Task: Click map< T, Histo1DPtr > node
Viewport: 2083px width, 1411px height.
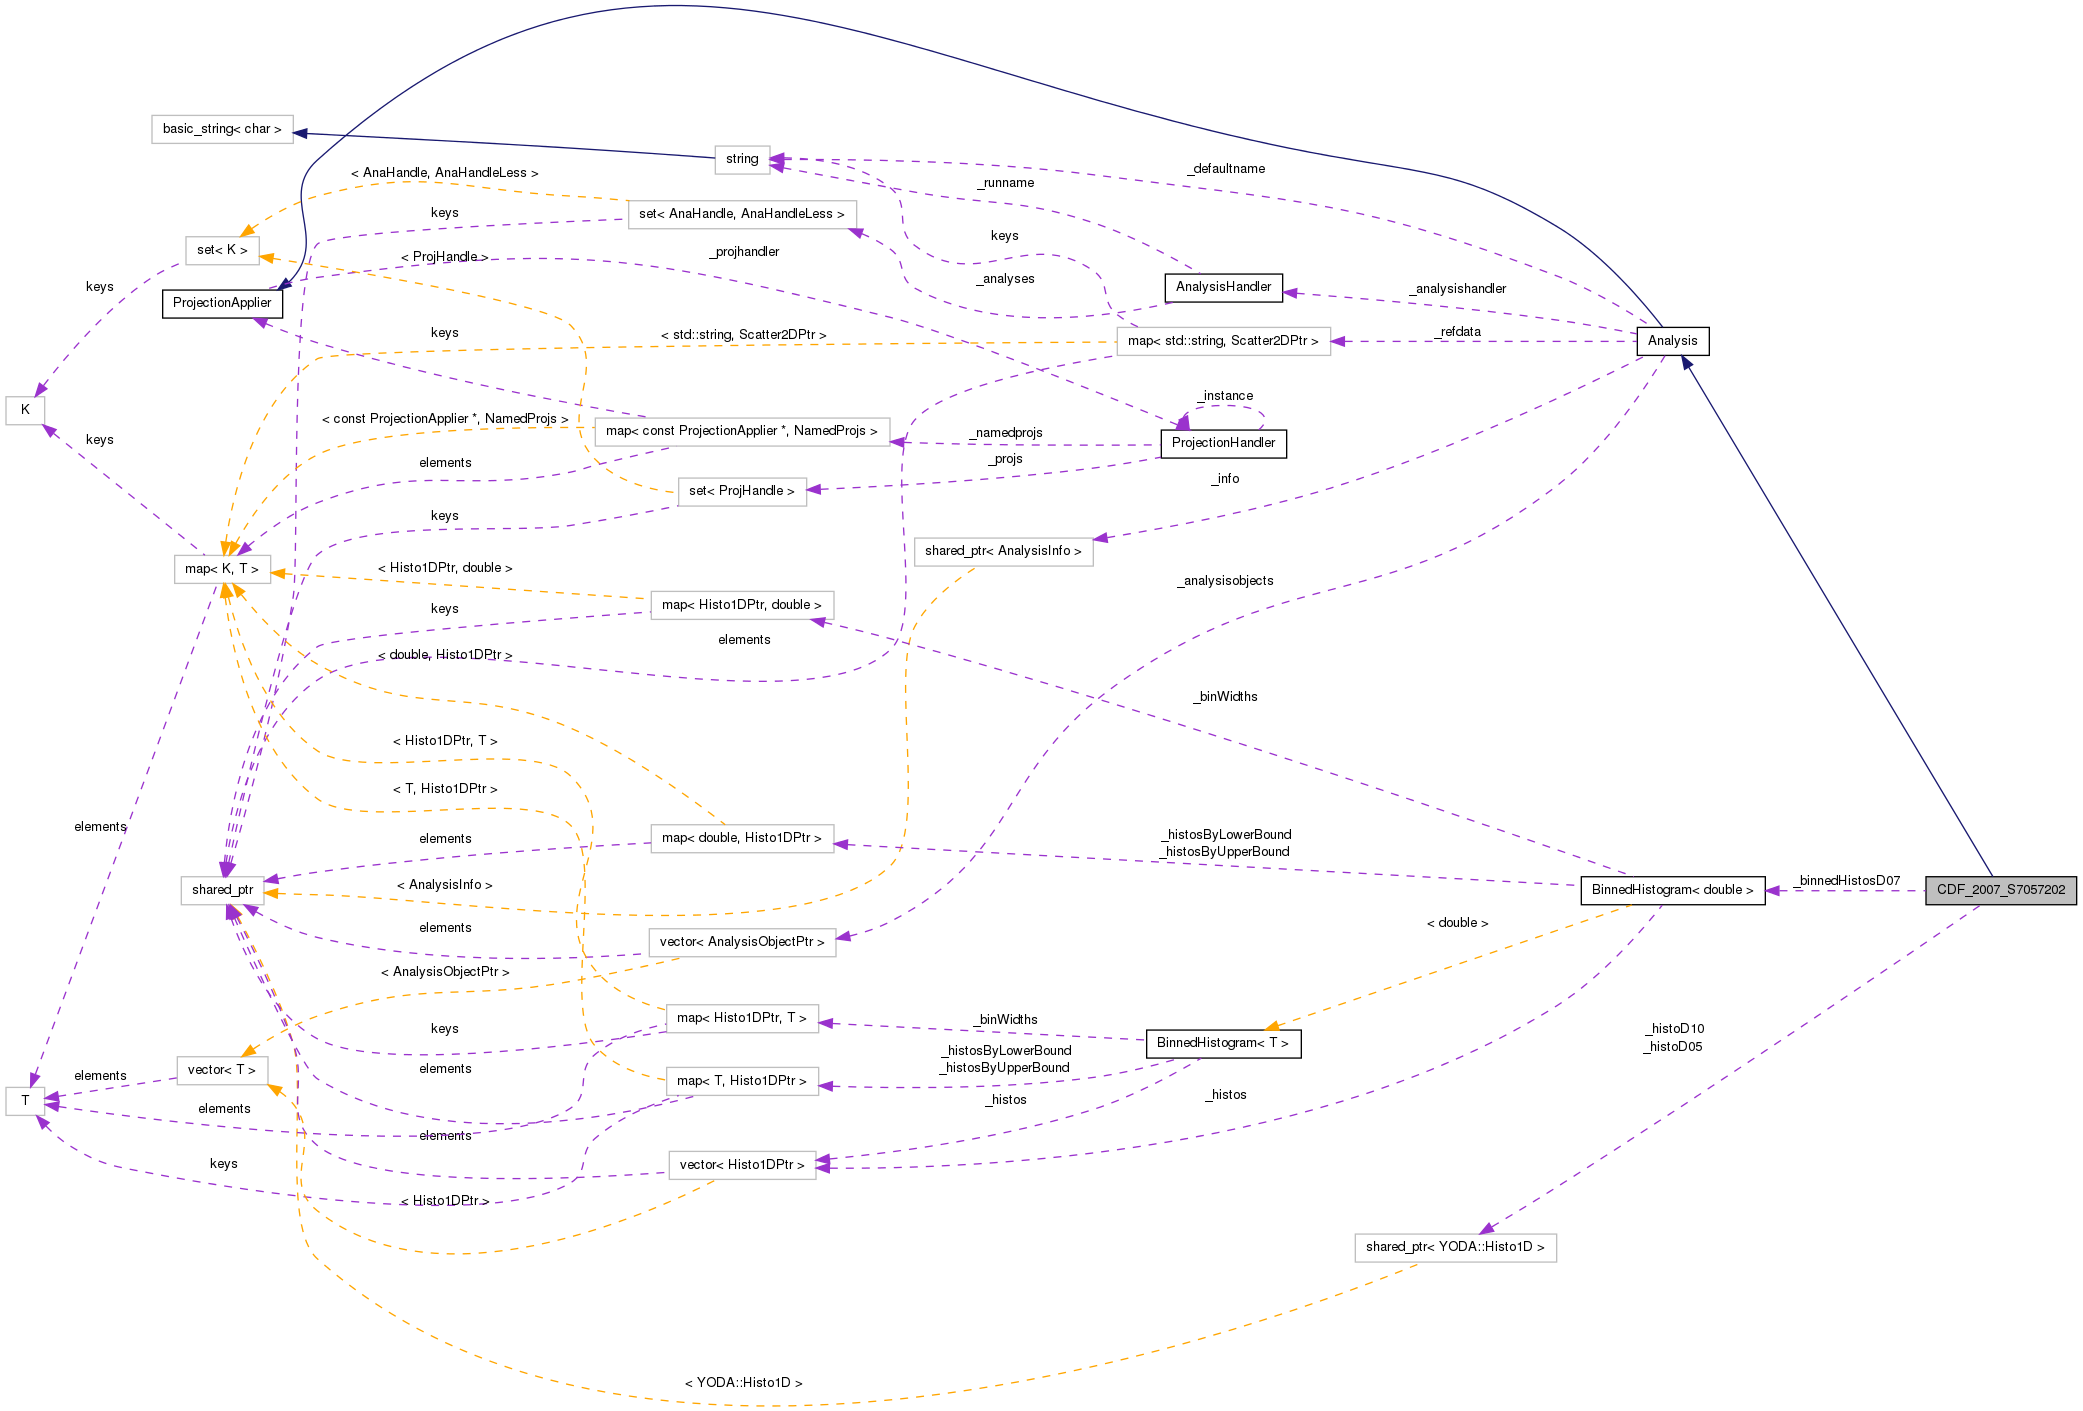Action: pos(742,1081)
